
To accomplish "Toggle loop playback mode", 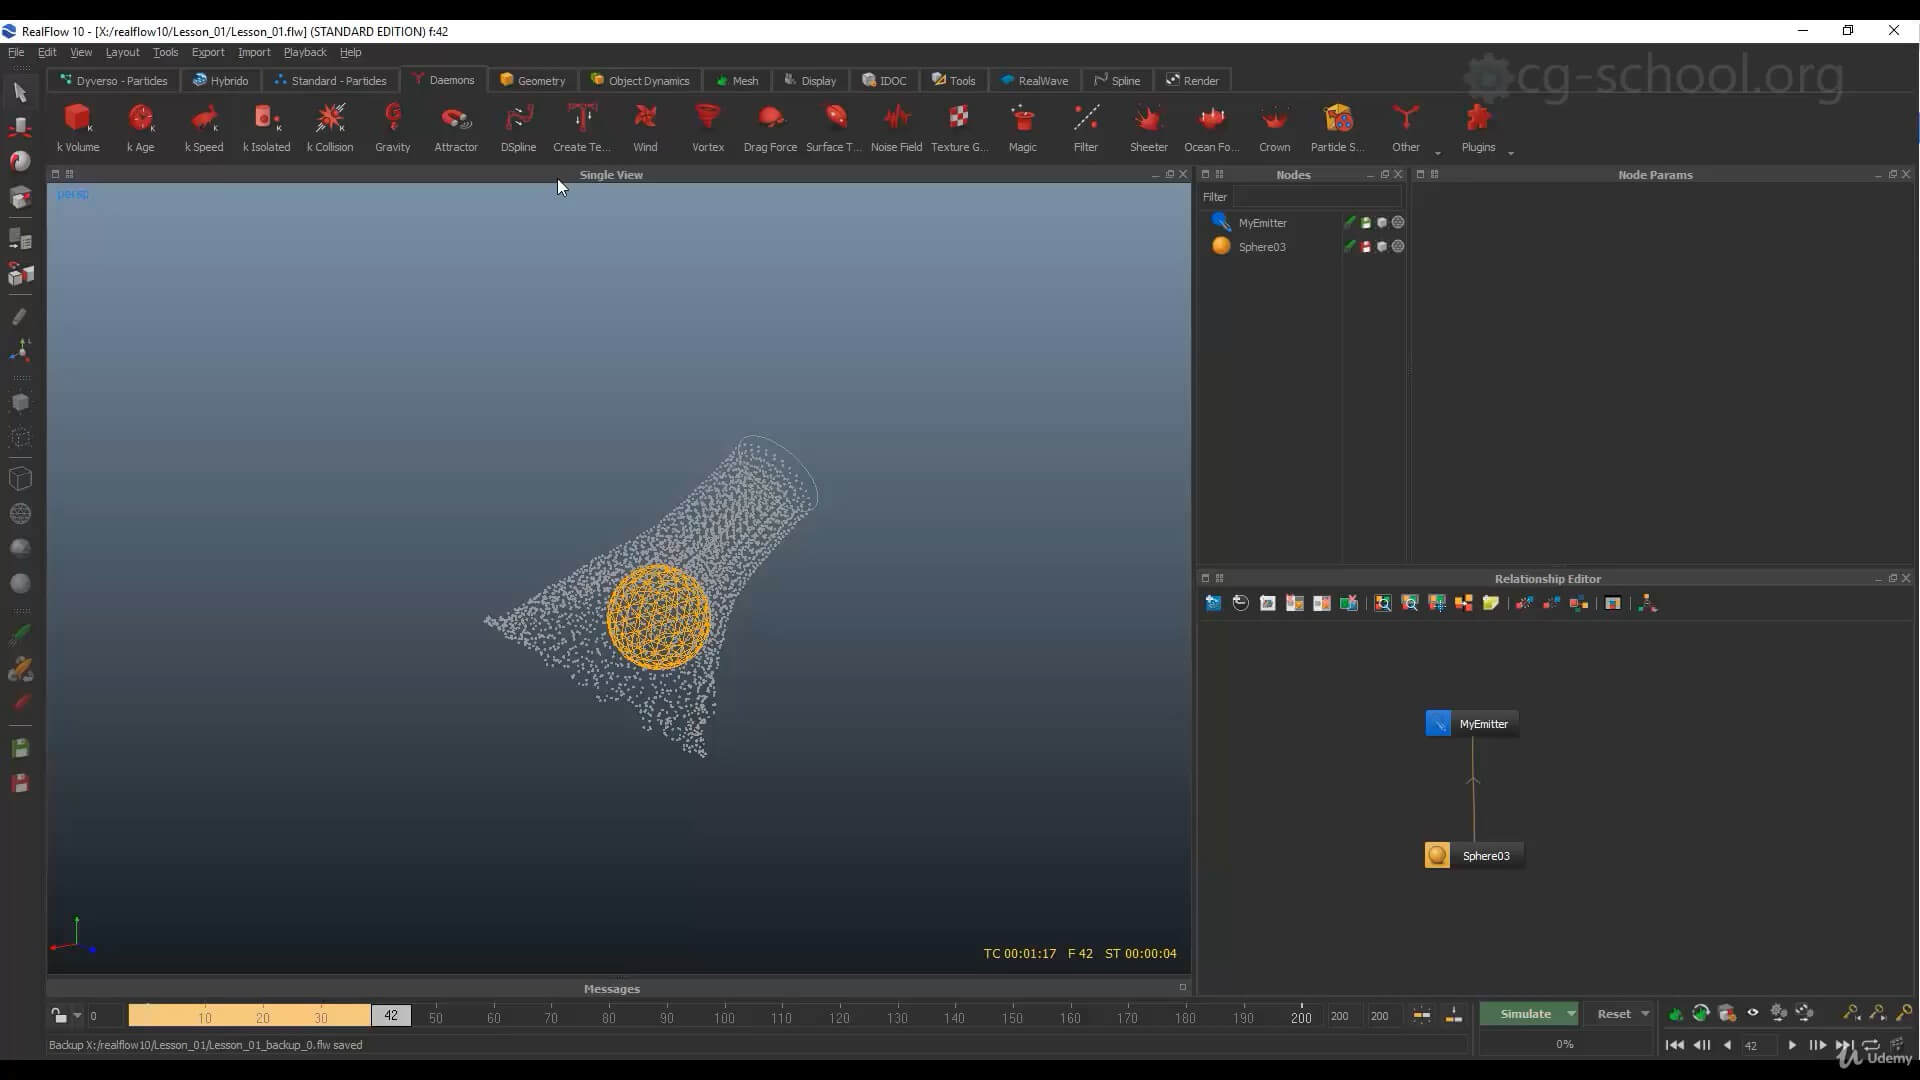I will click(1870, 1045).
